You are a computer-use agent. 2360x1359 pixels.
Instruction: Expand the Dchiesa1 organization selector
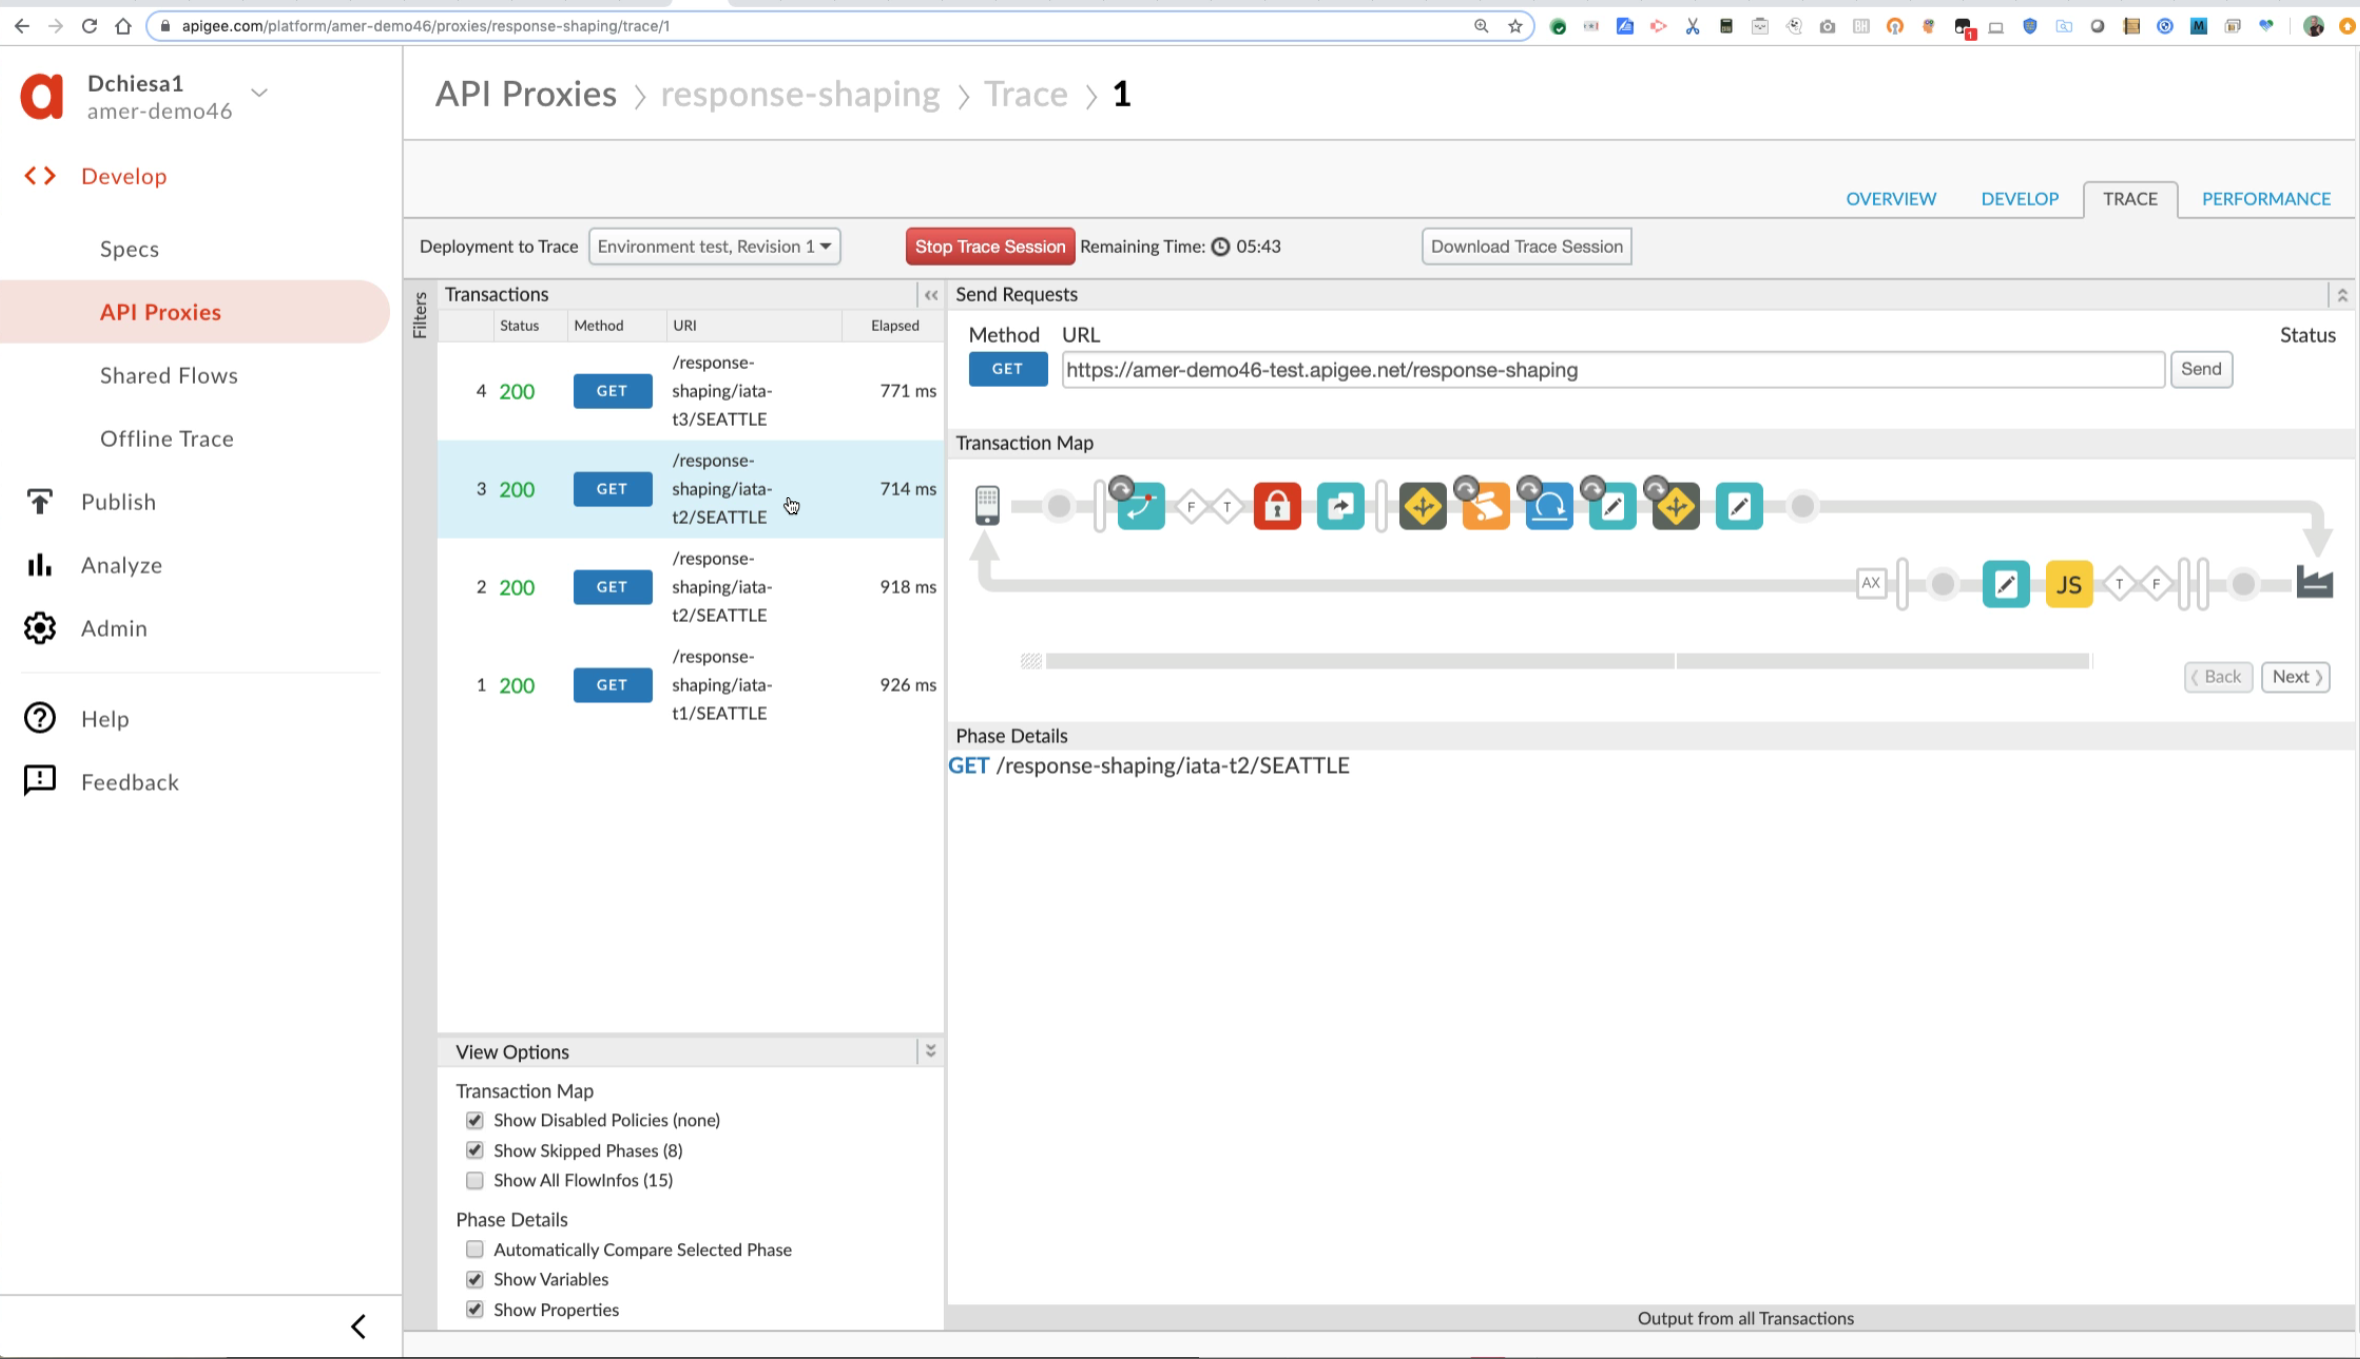[x=259, y=93]
